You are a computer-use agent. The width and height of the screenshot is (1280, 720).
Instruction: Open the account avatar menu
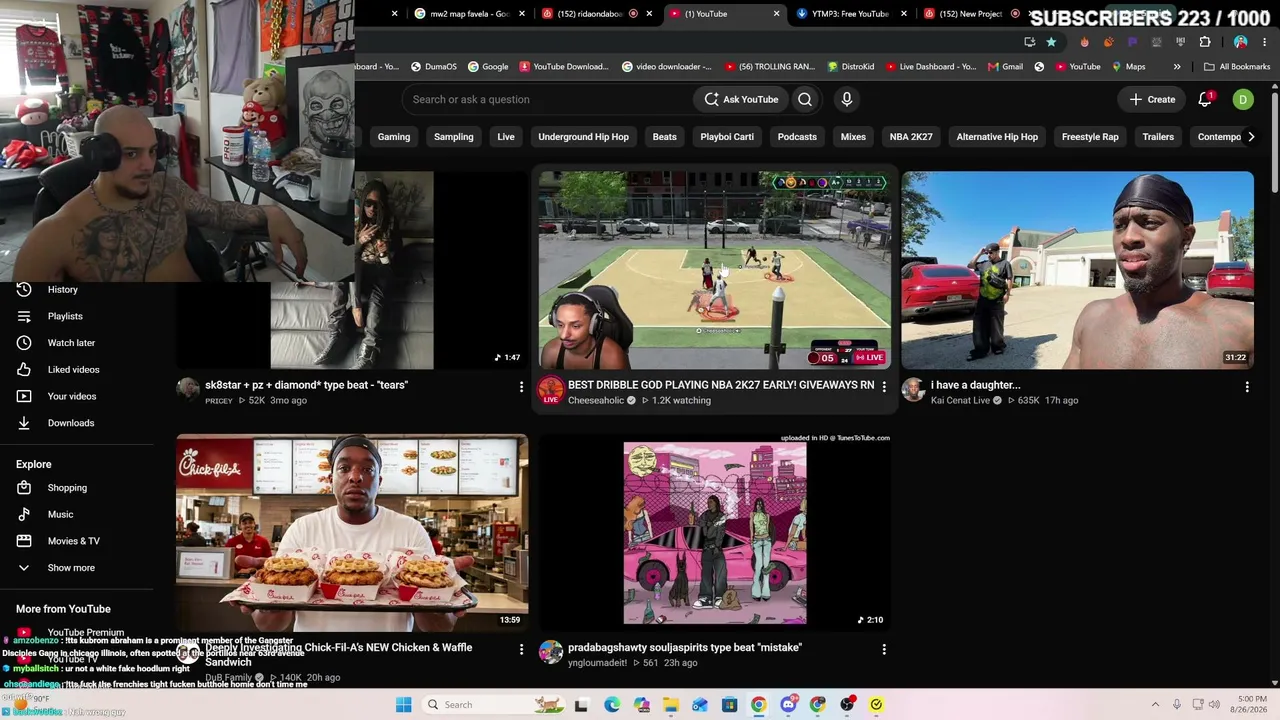click(x=1242, y=99)
